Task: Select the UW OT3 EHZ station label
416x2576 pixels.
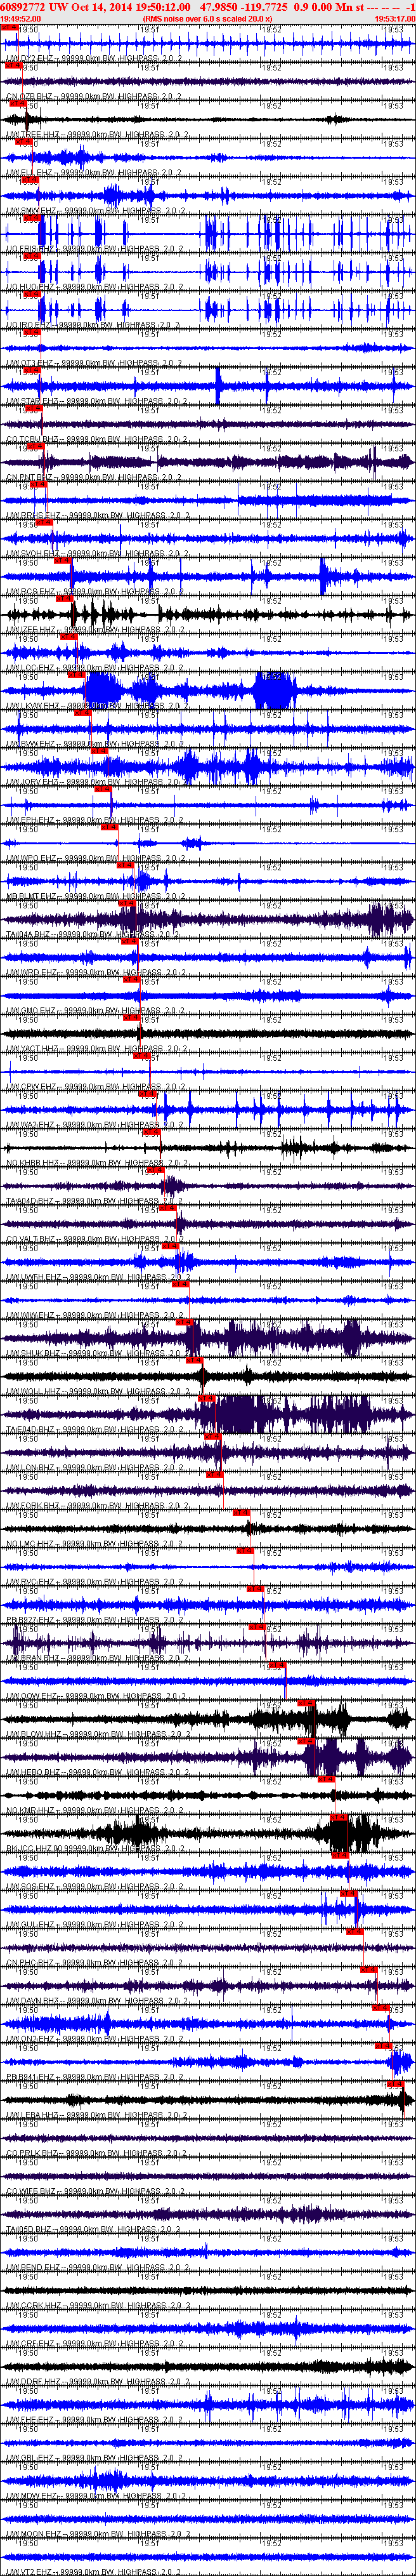Action: [93, 364]
